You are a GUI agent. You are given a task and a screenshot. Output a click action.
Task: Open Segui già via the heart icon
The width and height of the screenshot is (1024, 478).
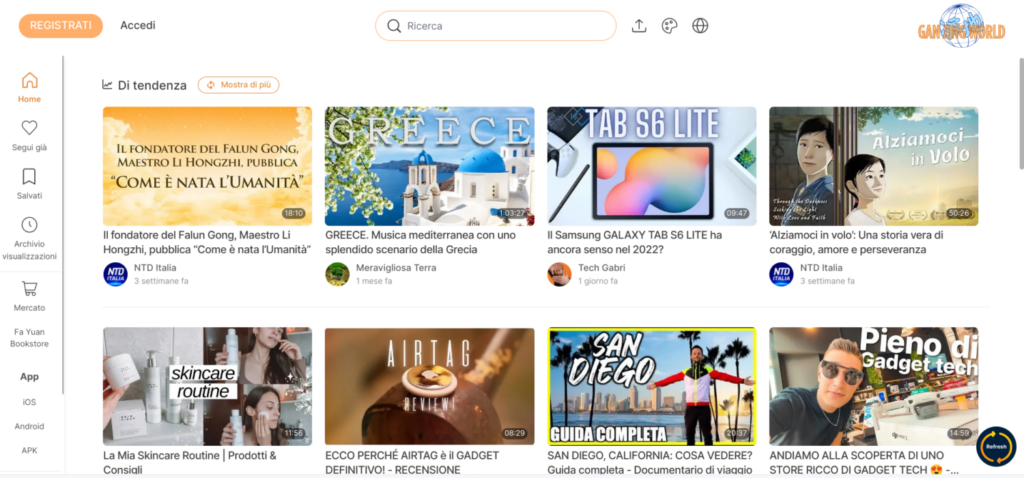click(x=29, y=127)
